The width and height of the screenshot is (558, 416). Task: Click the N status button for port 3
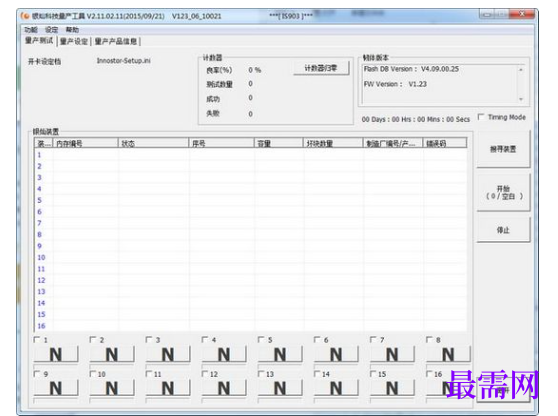(168, 354)
